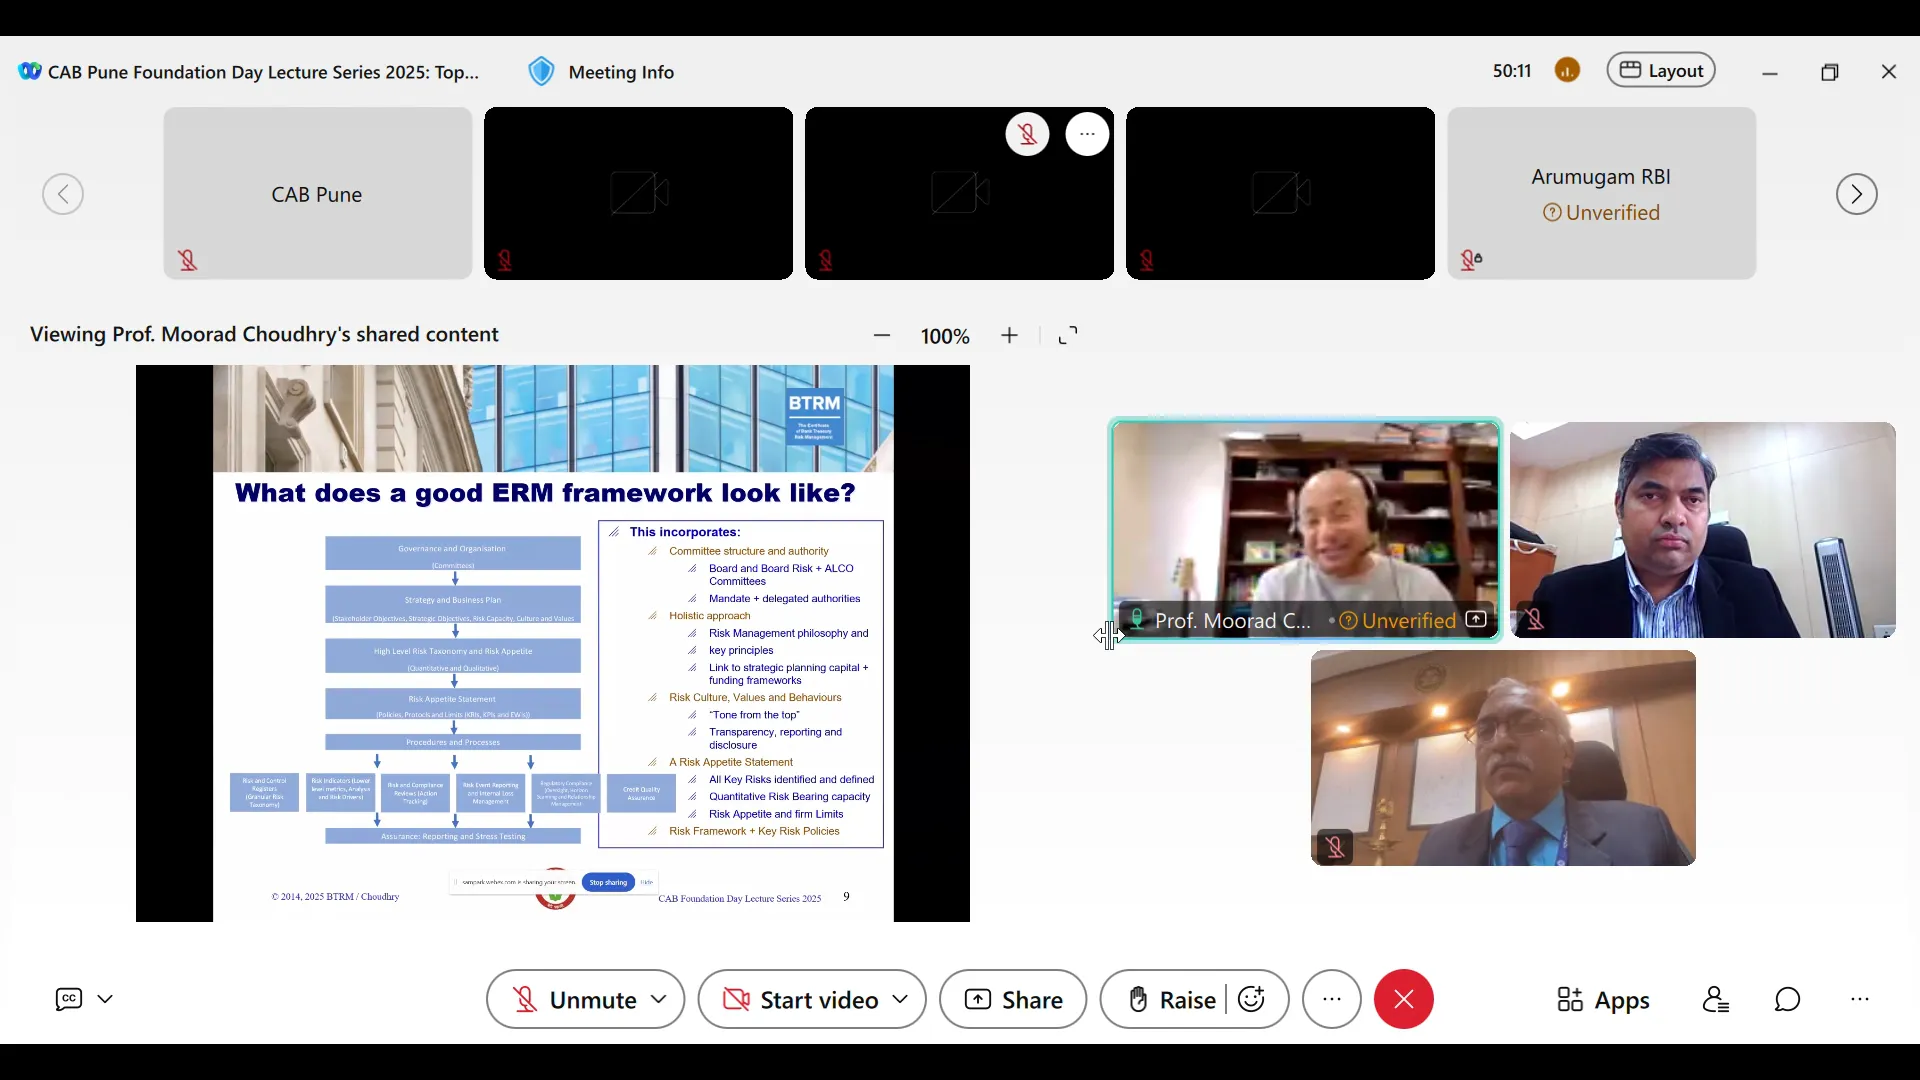This screenshot has width=1920, height=1080.
Task: Show next participants with right arrow
Action: 1856,194
